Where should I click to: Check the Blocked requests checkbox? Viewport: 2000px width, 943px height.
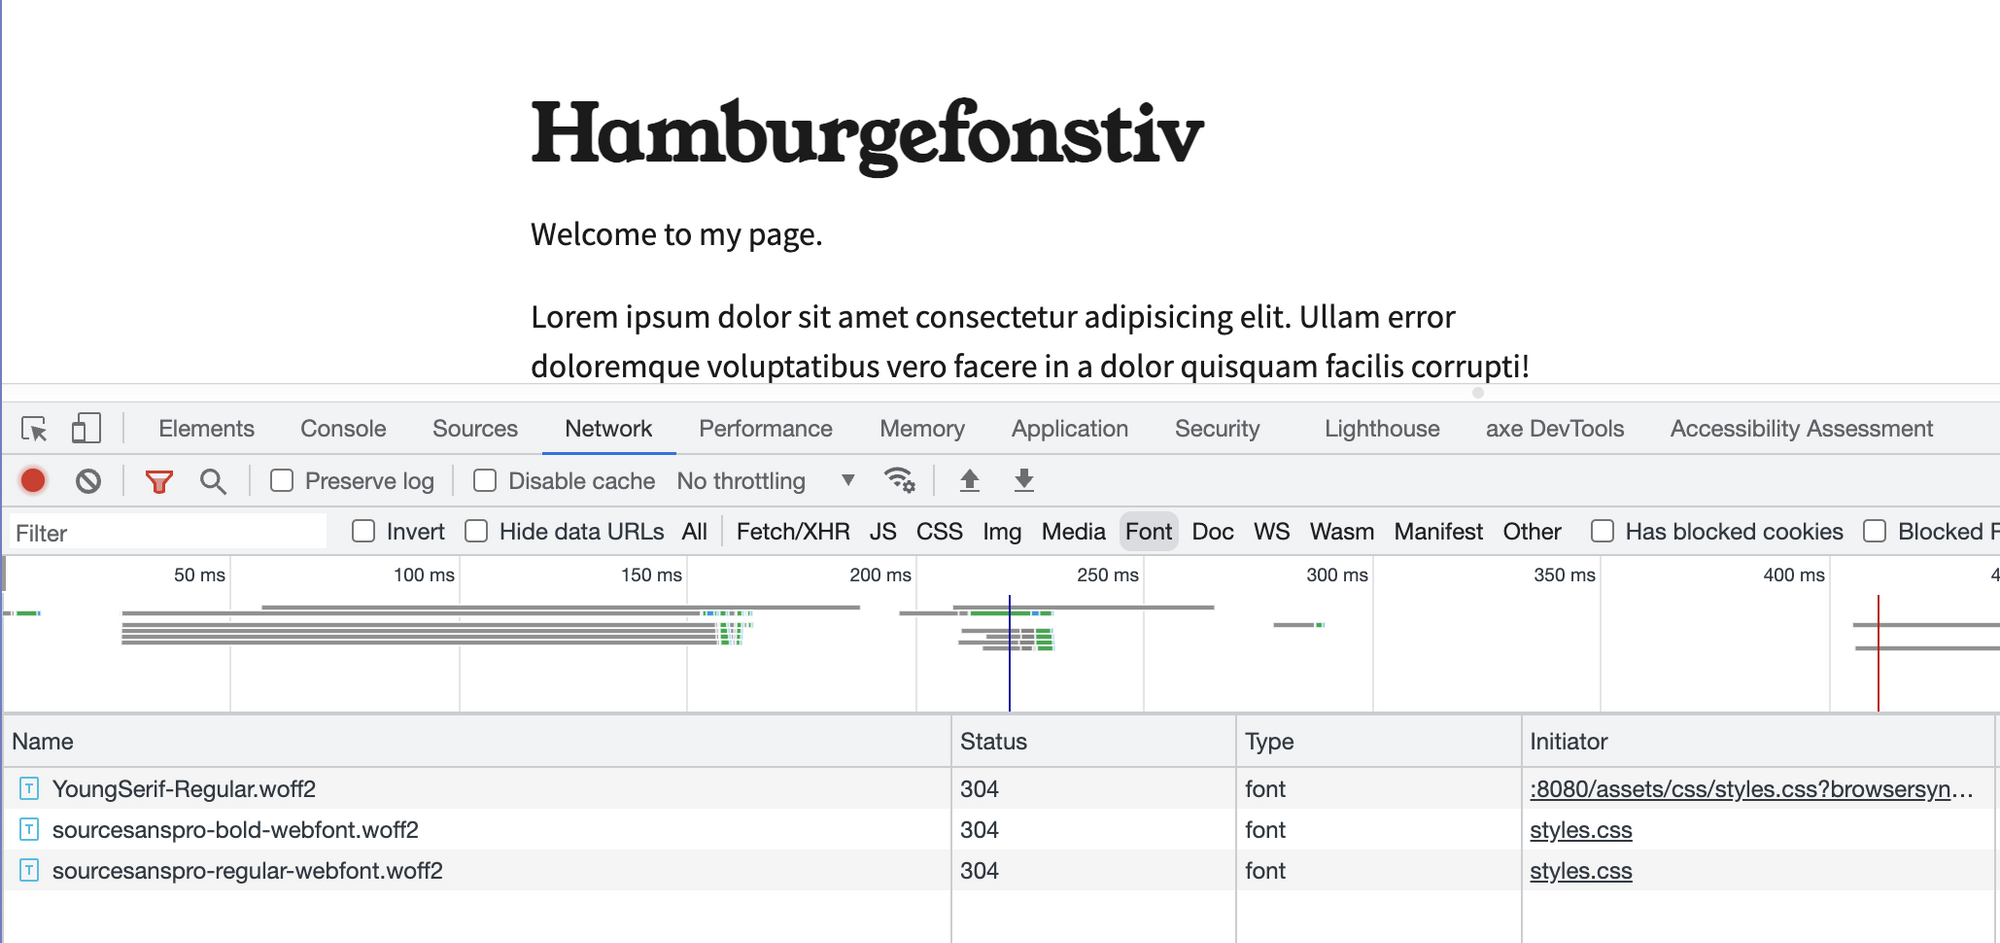point(1875,531)
